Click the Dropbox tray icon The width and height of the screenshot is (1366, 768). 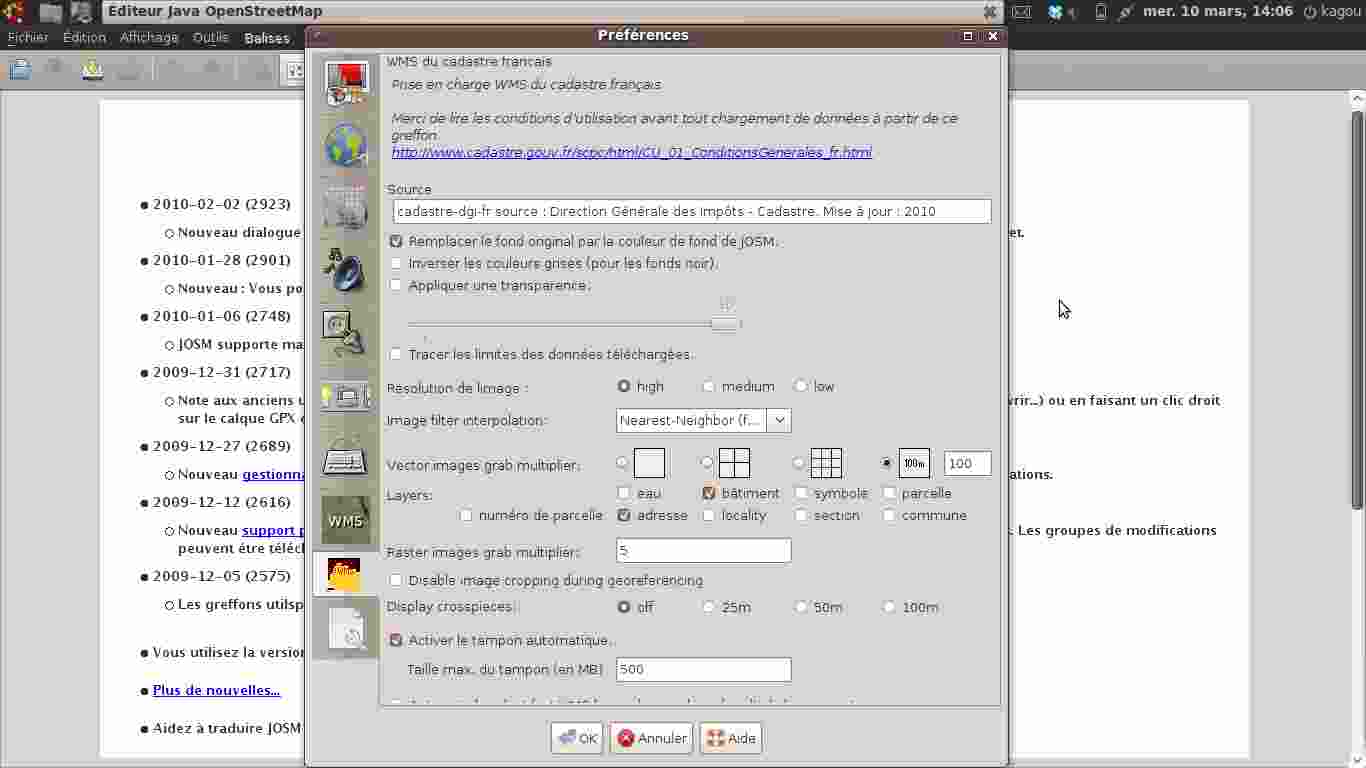1055,12
